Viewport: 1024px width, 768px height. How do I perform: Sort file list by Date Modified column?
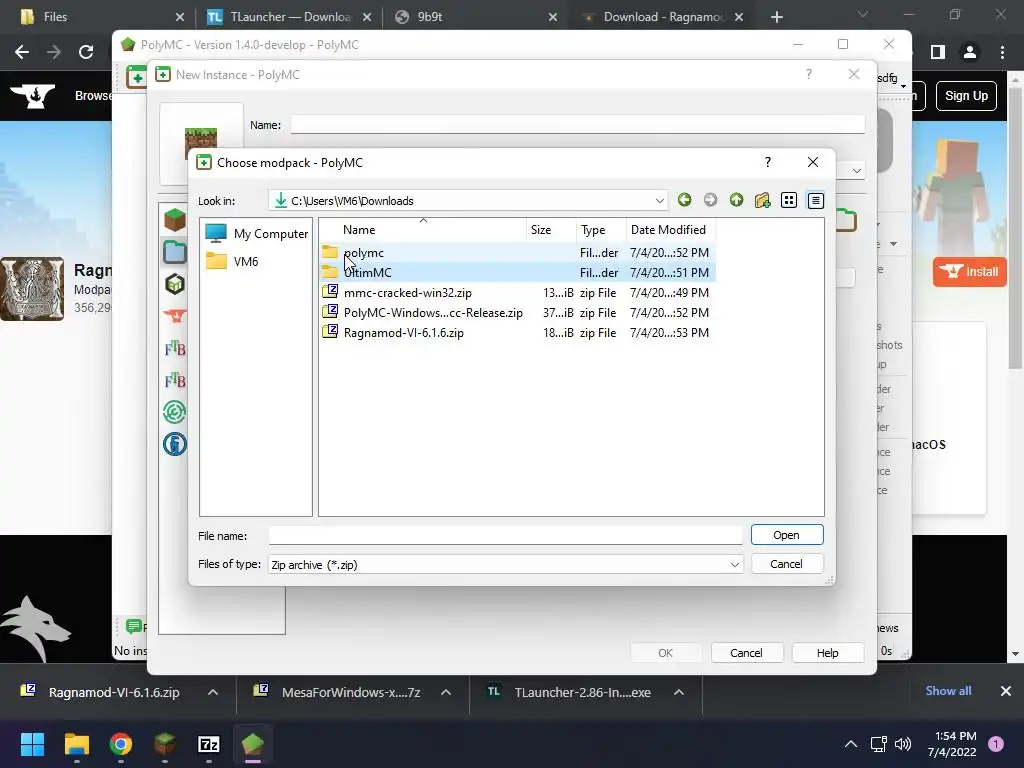point(671,230)
